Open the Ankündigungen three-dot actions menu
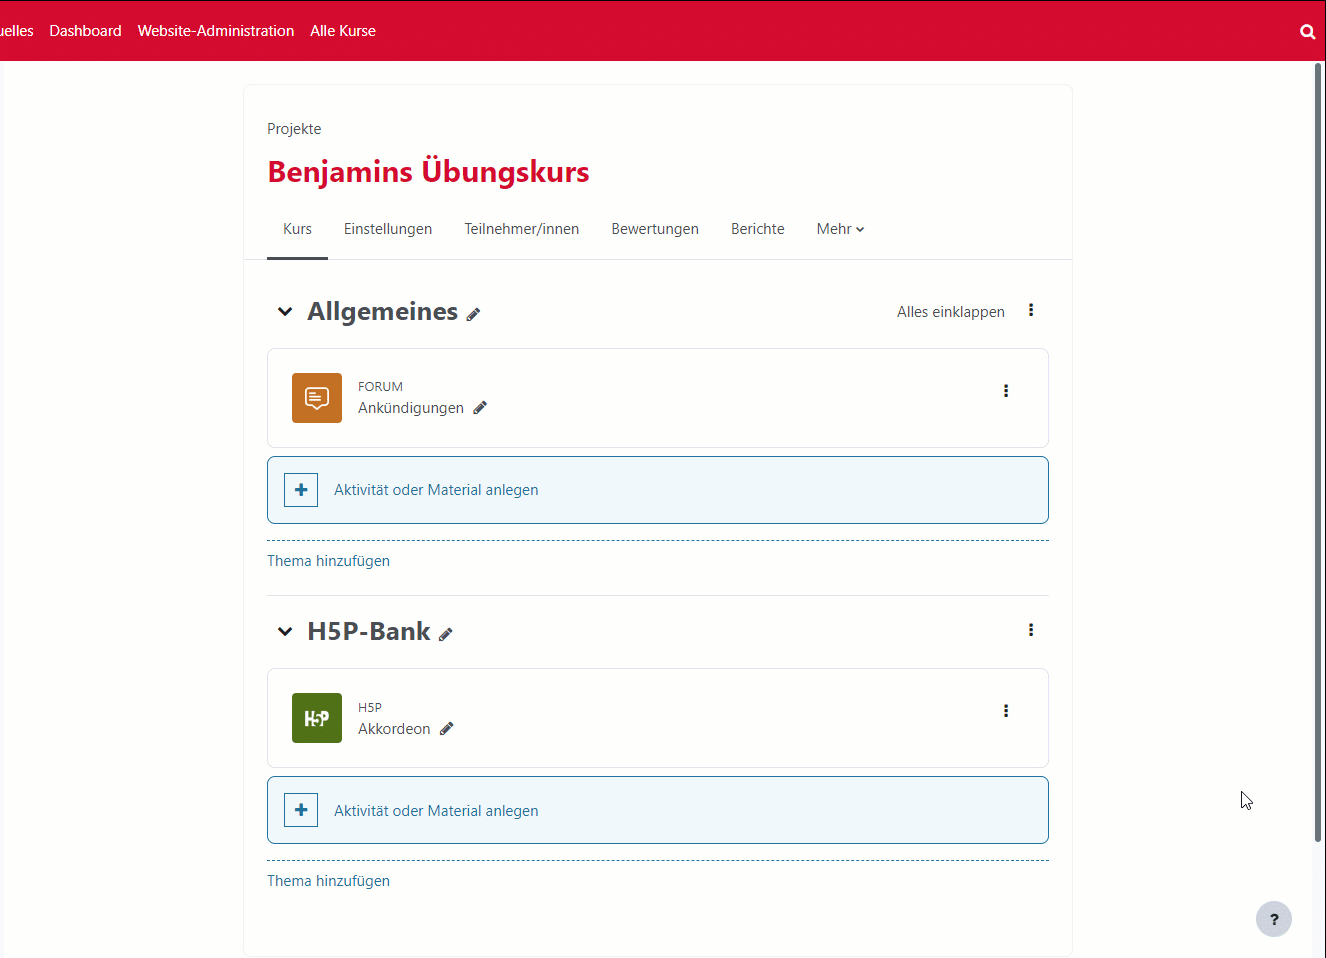Screen dimensions: 1326x958 [1005, 391]
